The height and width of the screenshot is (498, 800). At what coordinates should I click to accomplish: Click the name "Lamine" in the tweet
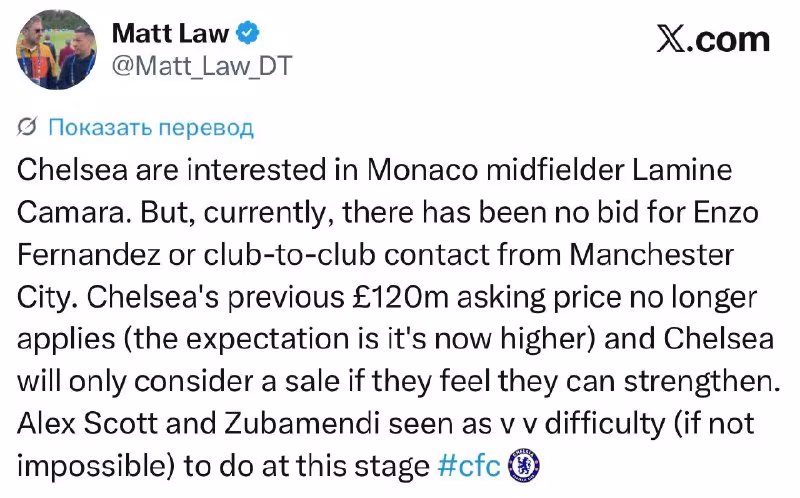coord(683,169)
